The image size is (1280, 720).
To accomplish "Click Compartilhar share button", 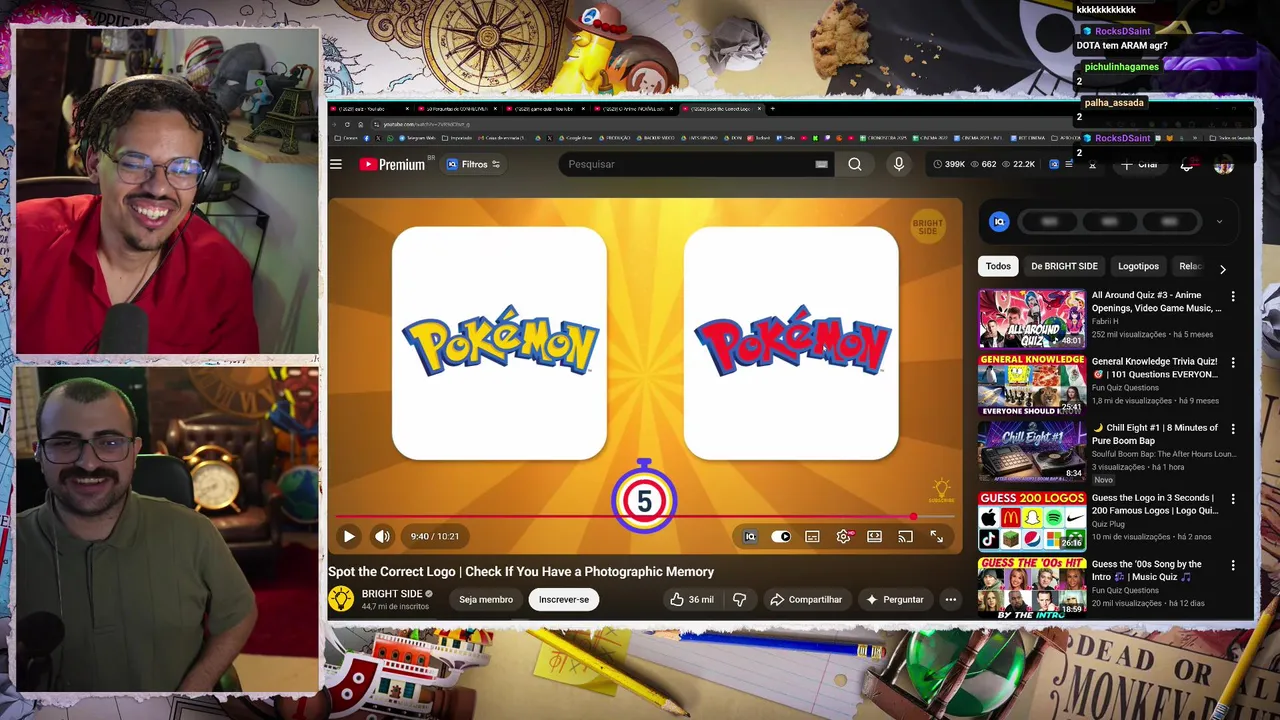I will point(806,599).
